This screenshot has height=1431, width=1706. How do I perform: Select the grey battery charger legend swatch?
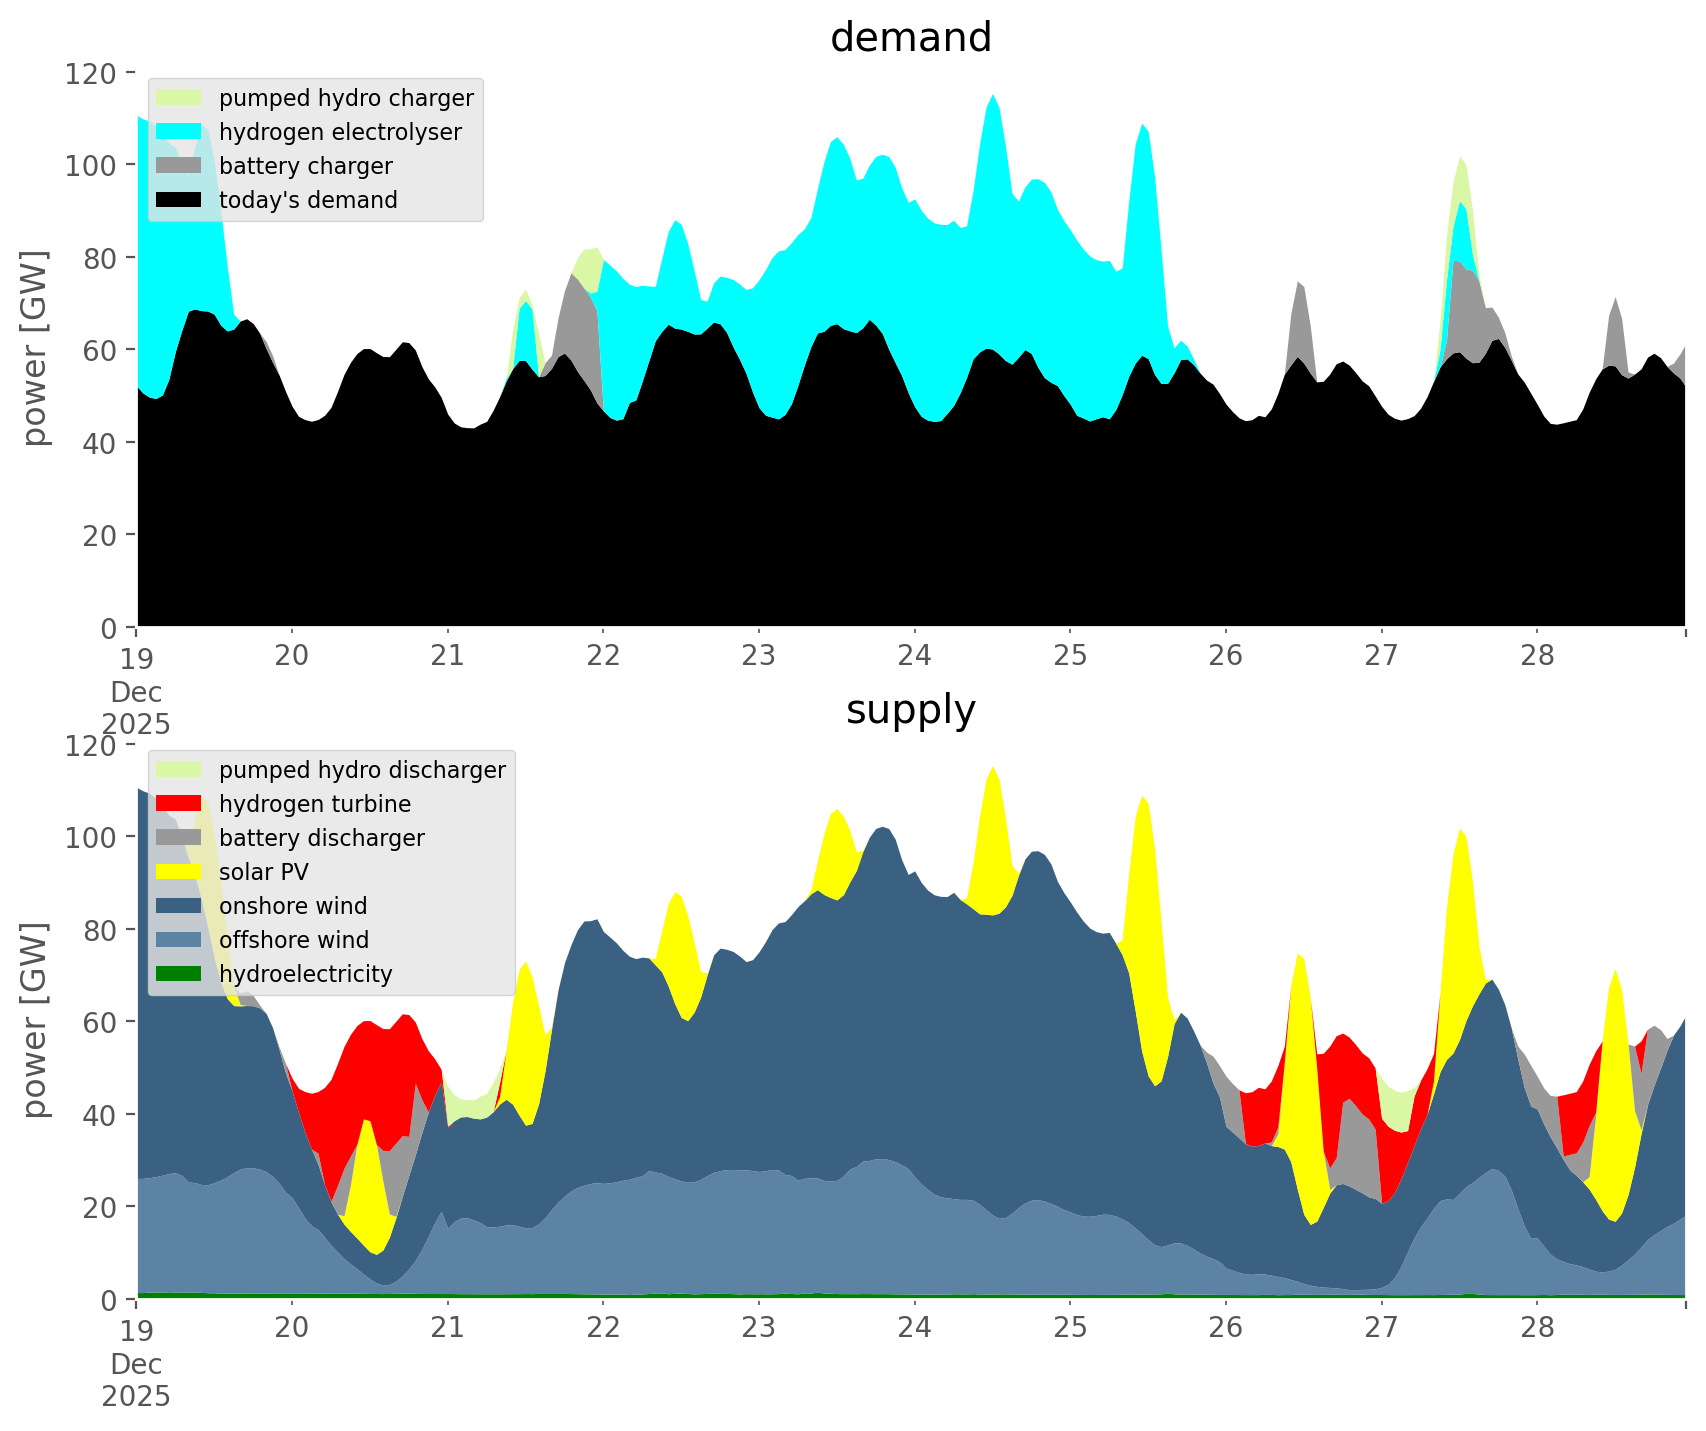coord(179,166)
